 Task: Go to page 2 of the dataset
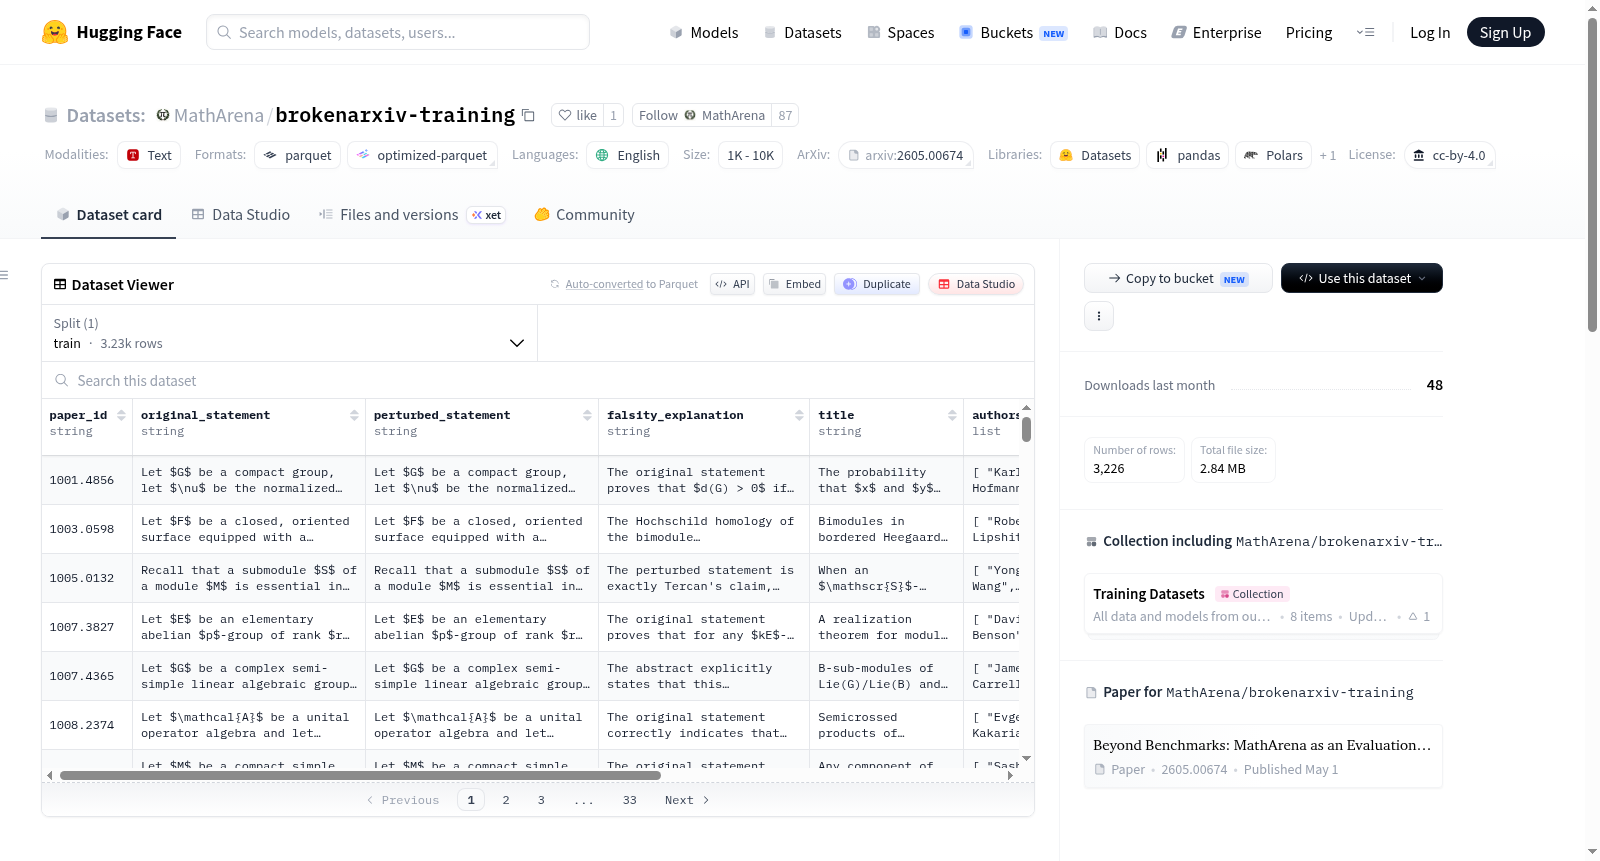[506, 800]
